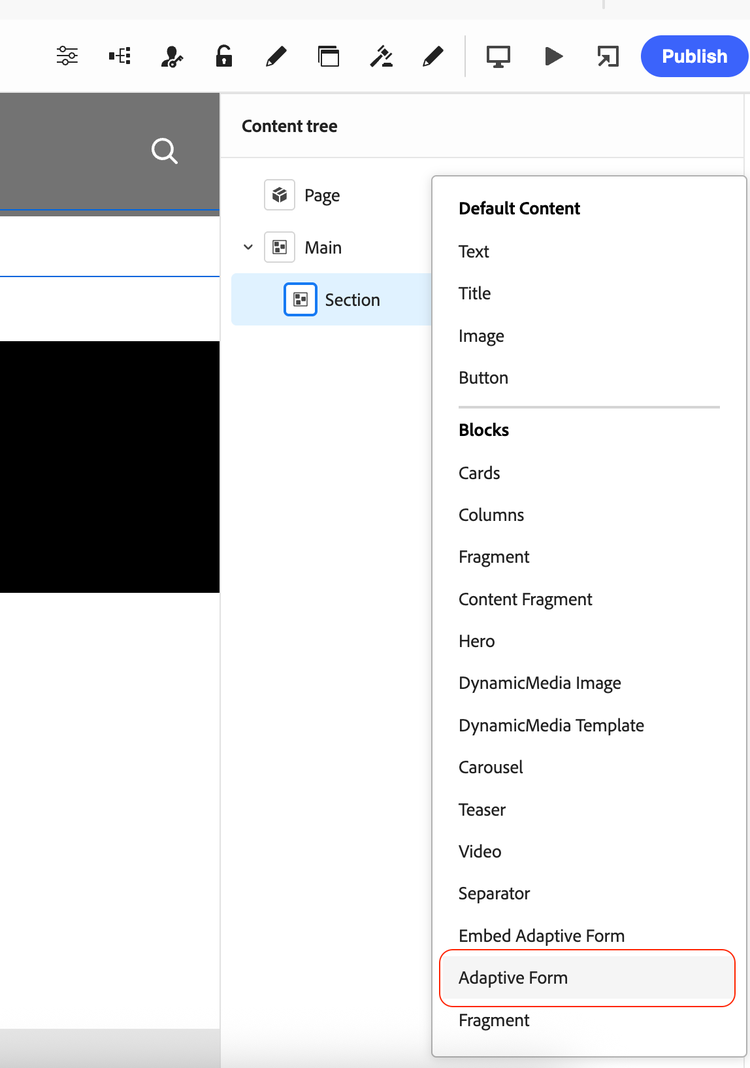Add a Carousel block from the menu
This screenshot has width=750, height=1068.
coord(490,767)
